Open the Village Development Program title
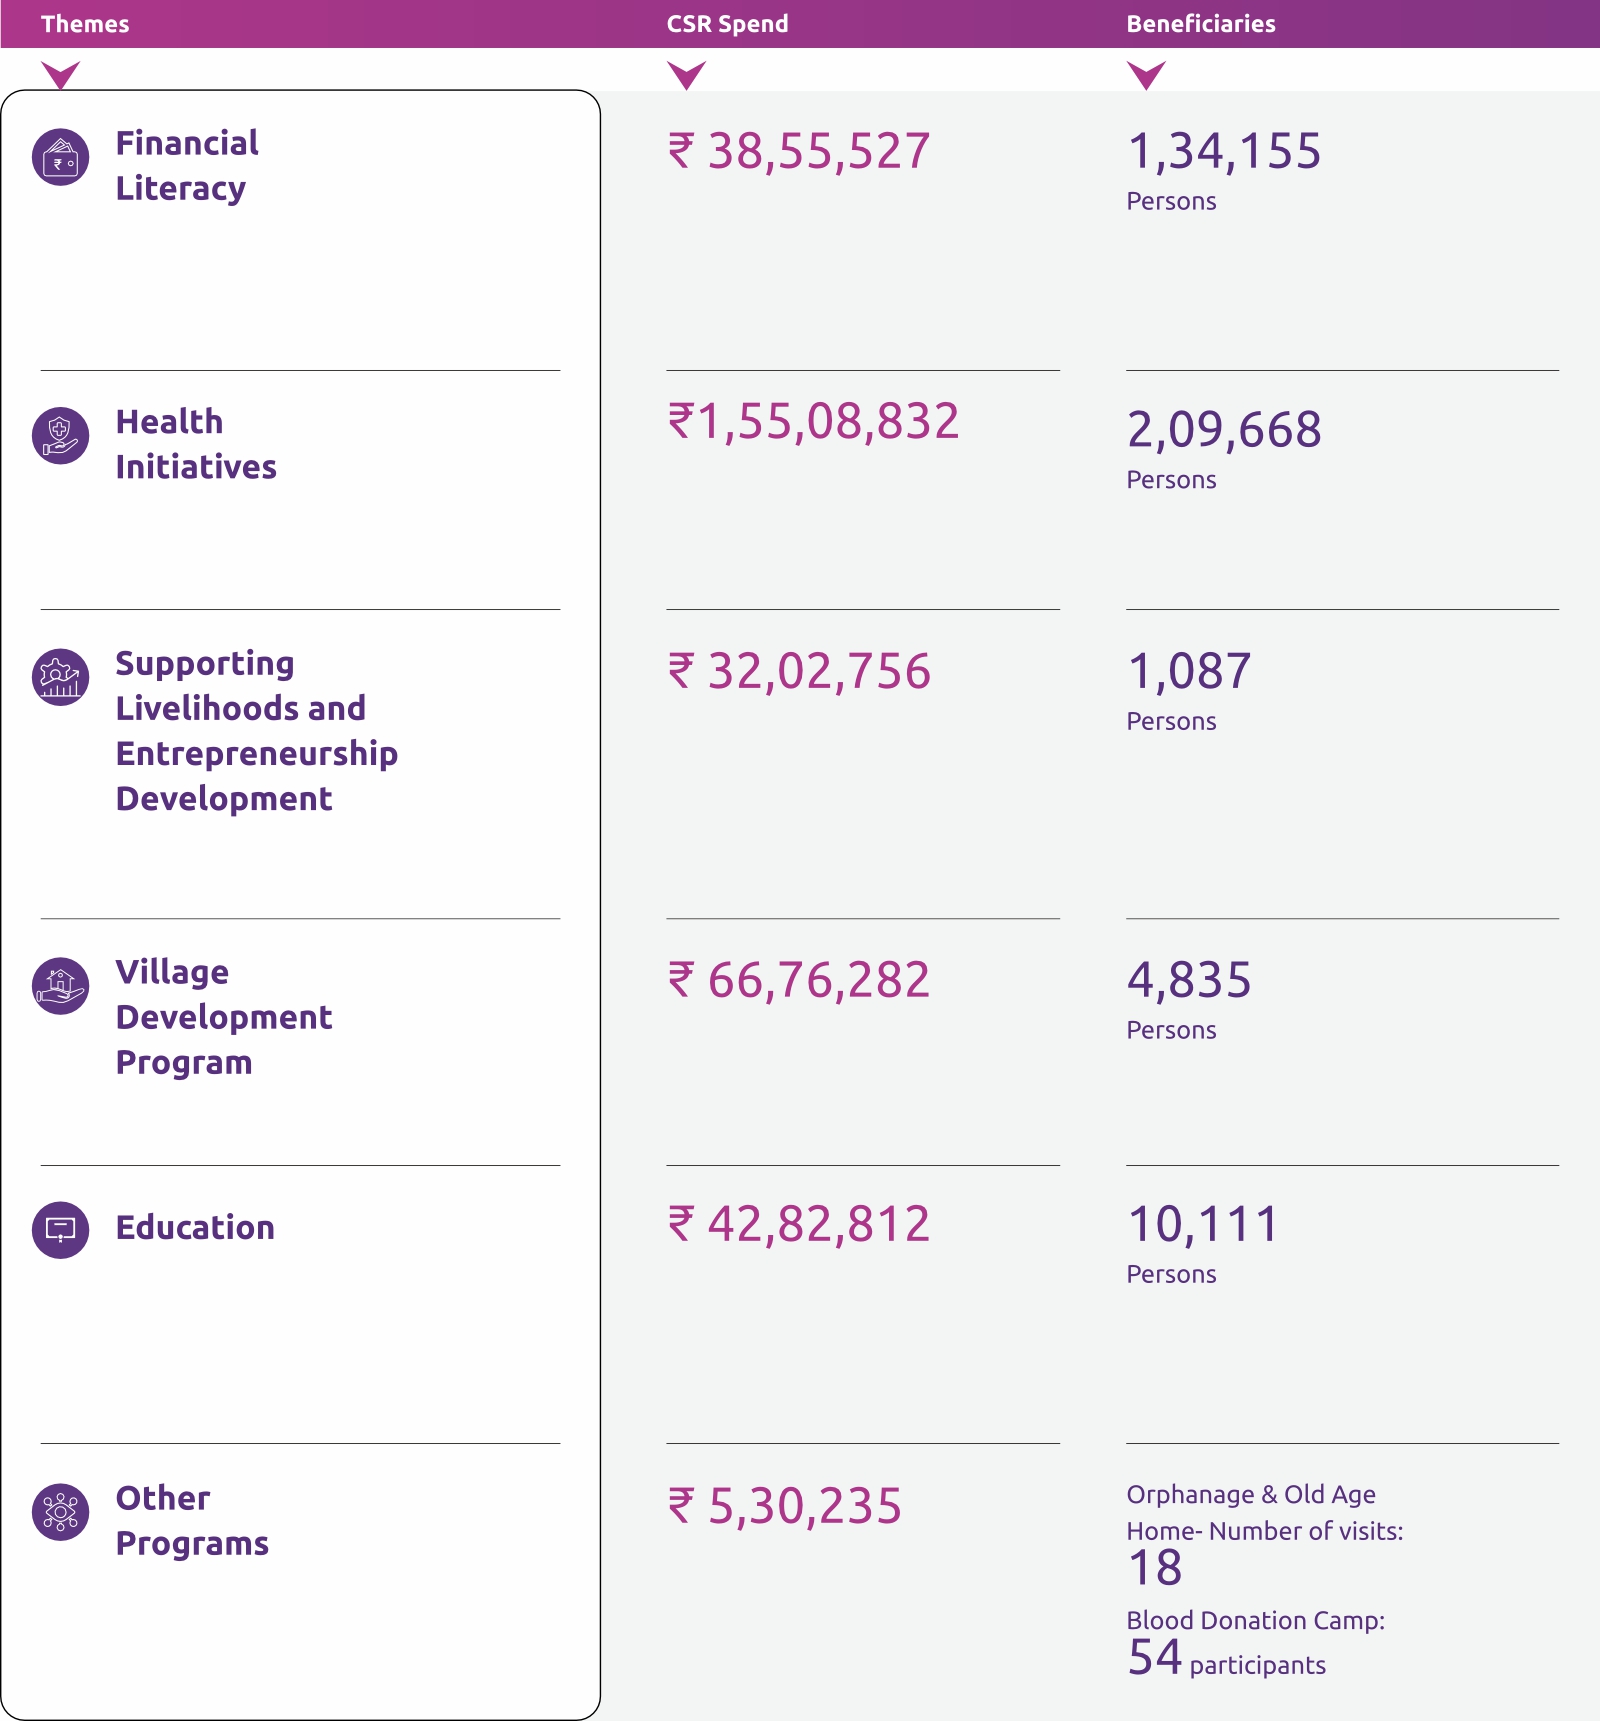The width and height of the screenshot is (1600, 1721). pyautogui.click(x=224, y=1017)
